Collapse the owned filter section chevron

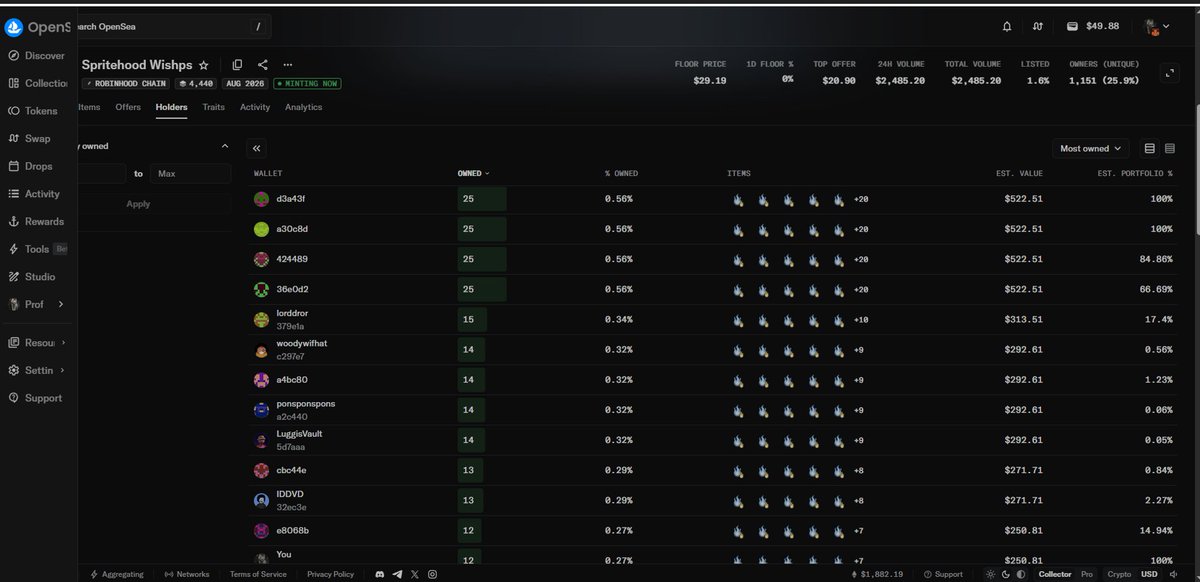224,146
